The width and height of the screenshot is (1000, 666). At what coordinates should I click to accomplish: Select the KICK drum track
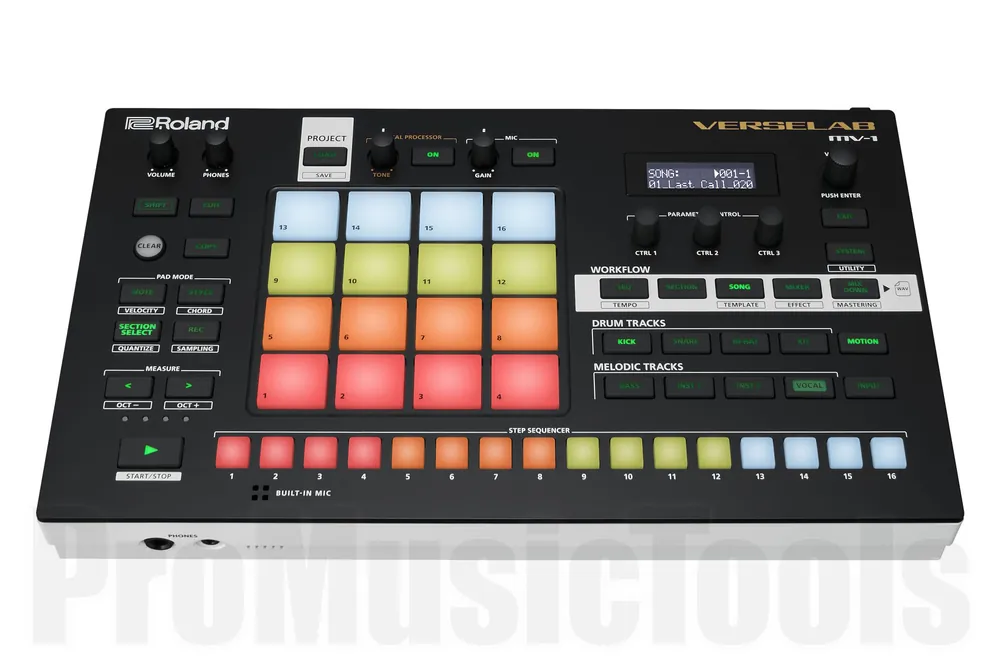[626, 342]
